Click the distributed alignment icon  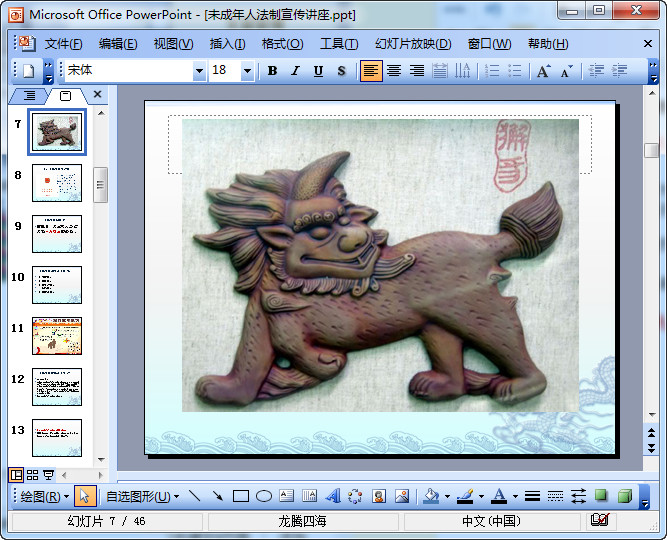tap(440, 71)
